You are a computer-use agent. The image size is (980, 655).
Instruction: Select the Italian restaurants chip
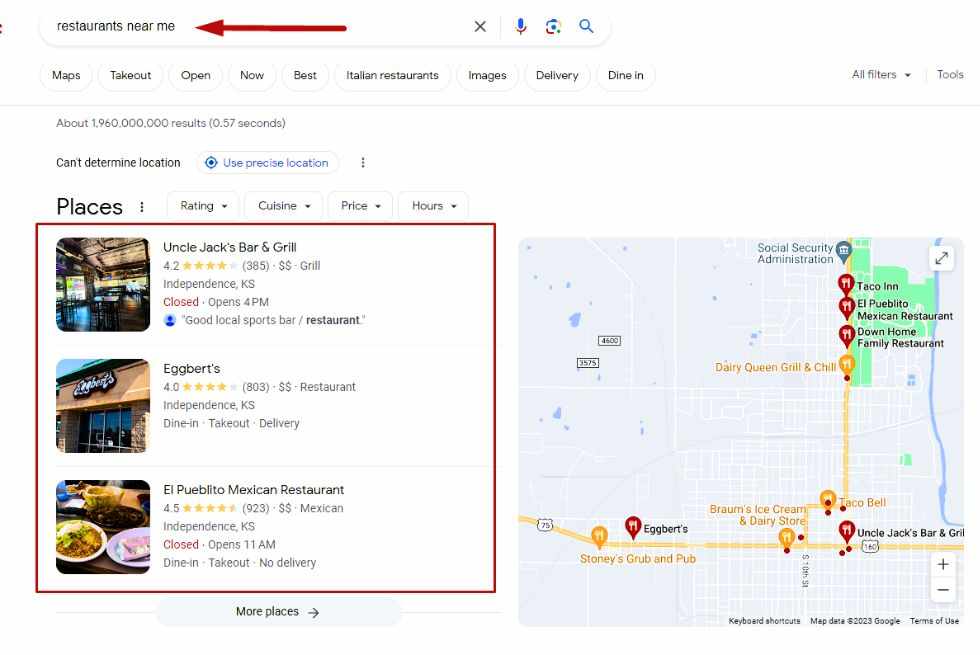coord(392,75)
